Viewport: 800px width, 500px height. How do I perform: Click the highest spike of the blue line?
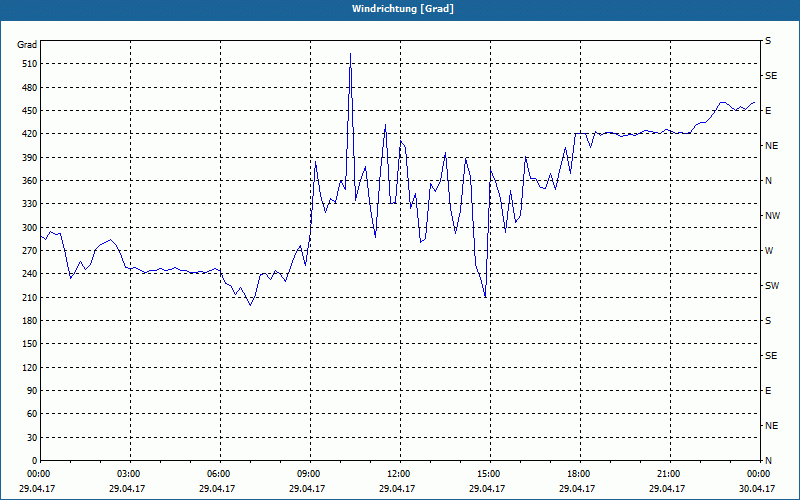351,54
